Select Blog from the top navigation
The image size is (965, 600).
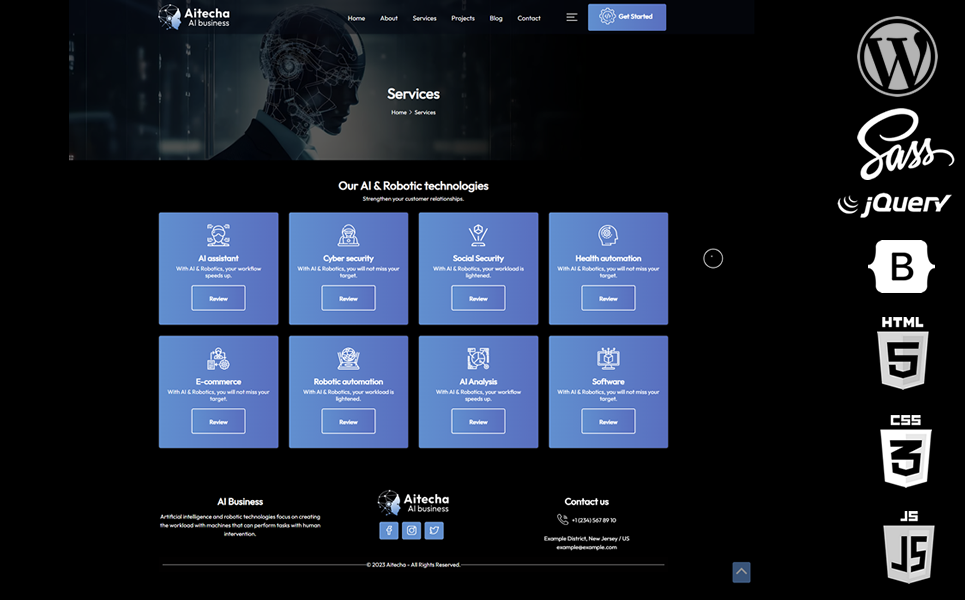[x=496, y=18]
